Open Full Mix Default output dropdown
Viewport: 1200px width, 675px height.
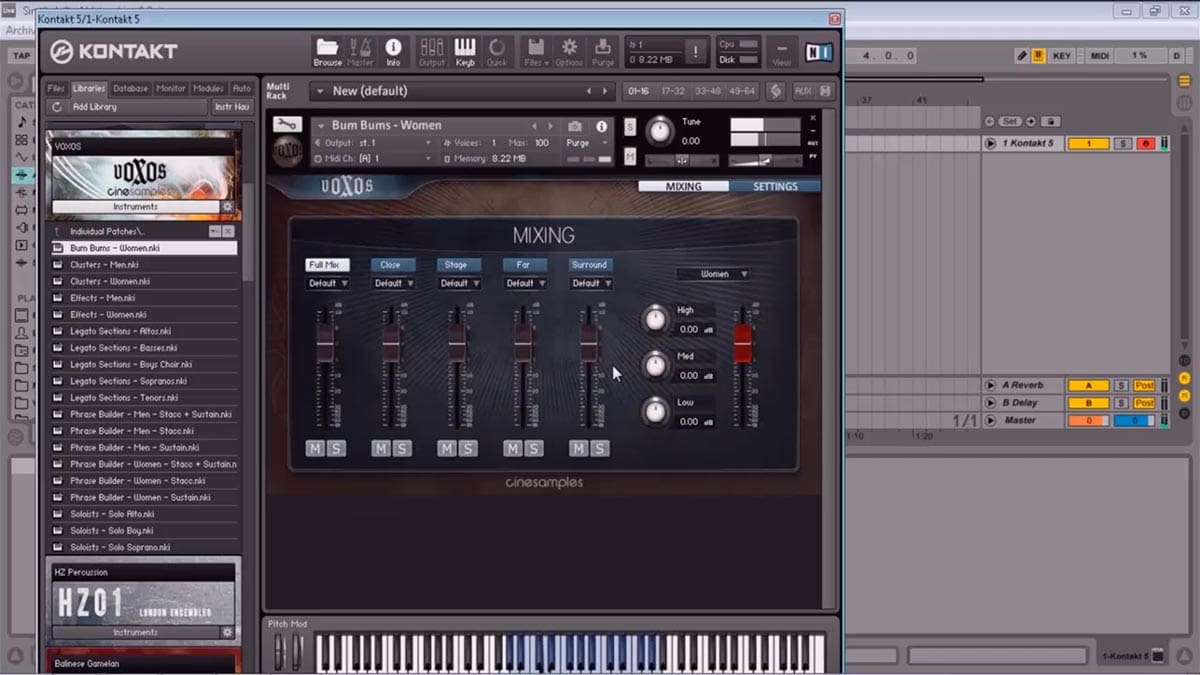coord(328,283)
